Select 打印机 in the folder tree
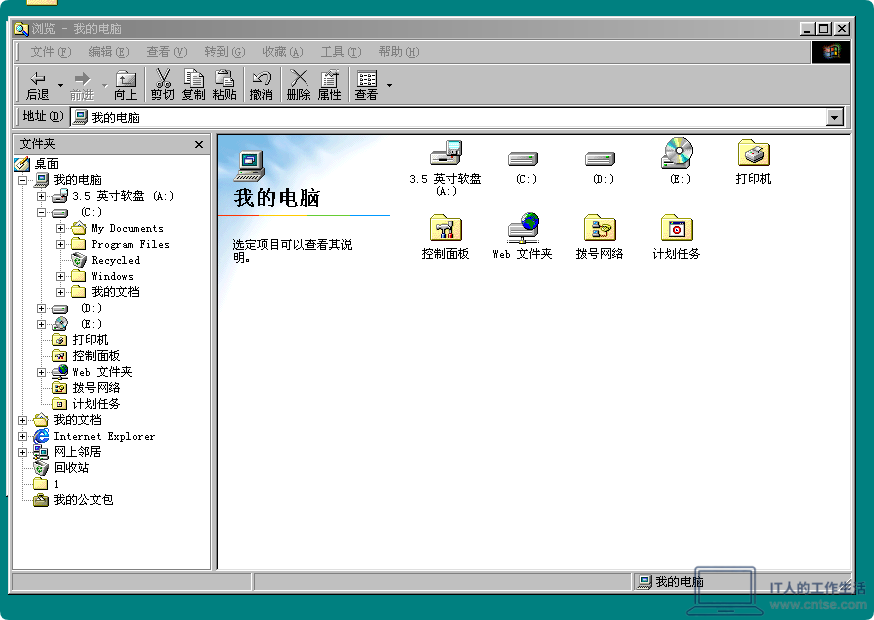This screenshot has height=620, width=874. coord(90,340)
